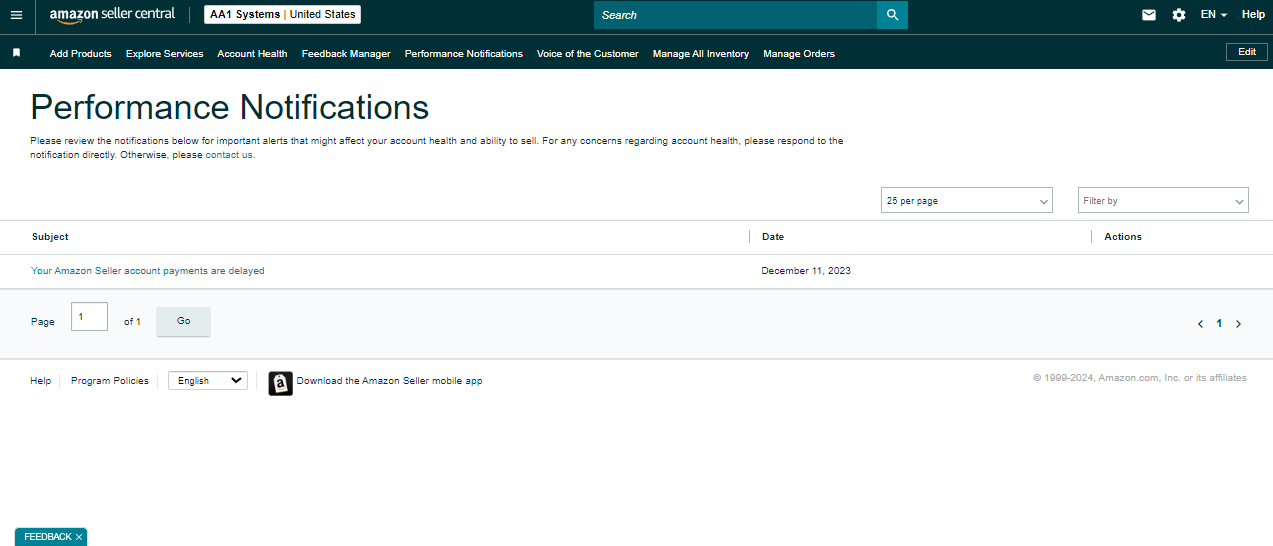Image resolution: width=1273 pixels, height=546 pixels.
Task: Open Explore Services menu item
Action: point(165,54)
